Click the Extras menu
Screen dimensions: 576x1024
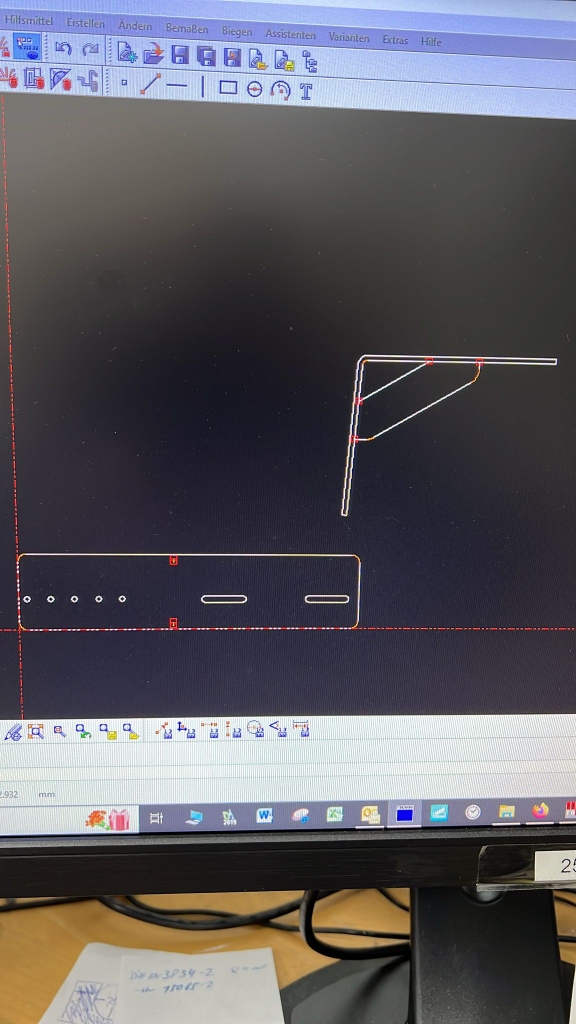395,39
